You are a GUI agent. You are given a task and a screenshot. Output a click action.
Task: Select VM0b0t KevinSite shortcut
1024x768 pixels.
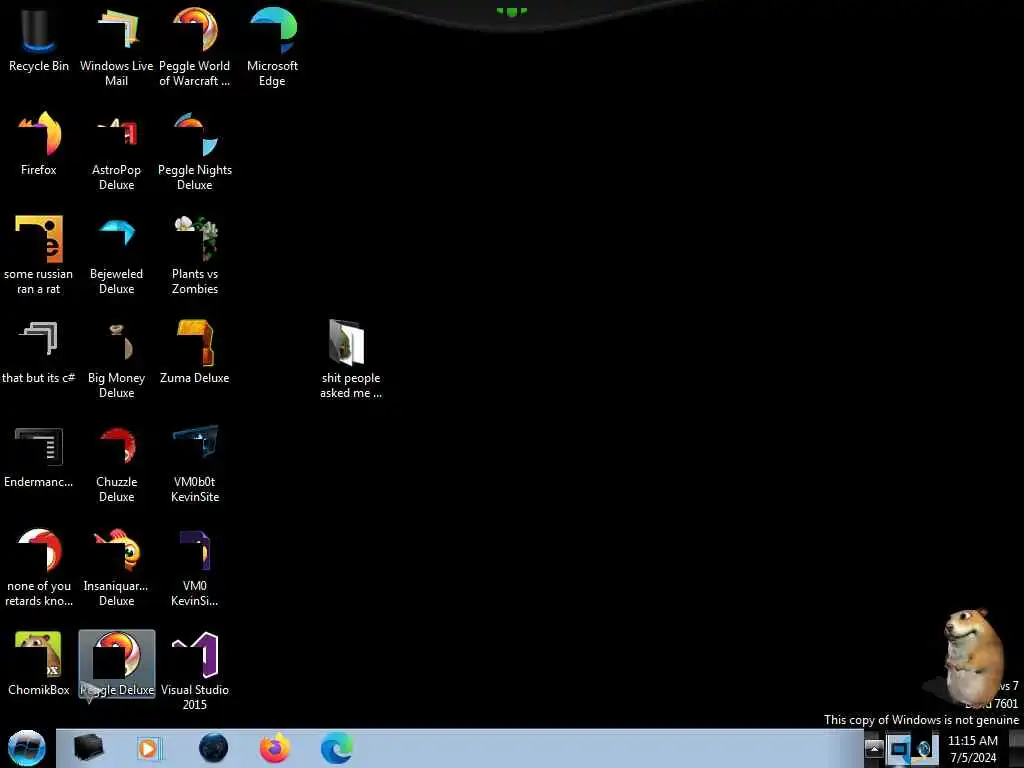pos(195,464)
